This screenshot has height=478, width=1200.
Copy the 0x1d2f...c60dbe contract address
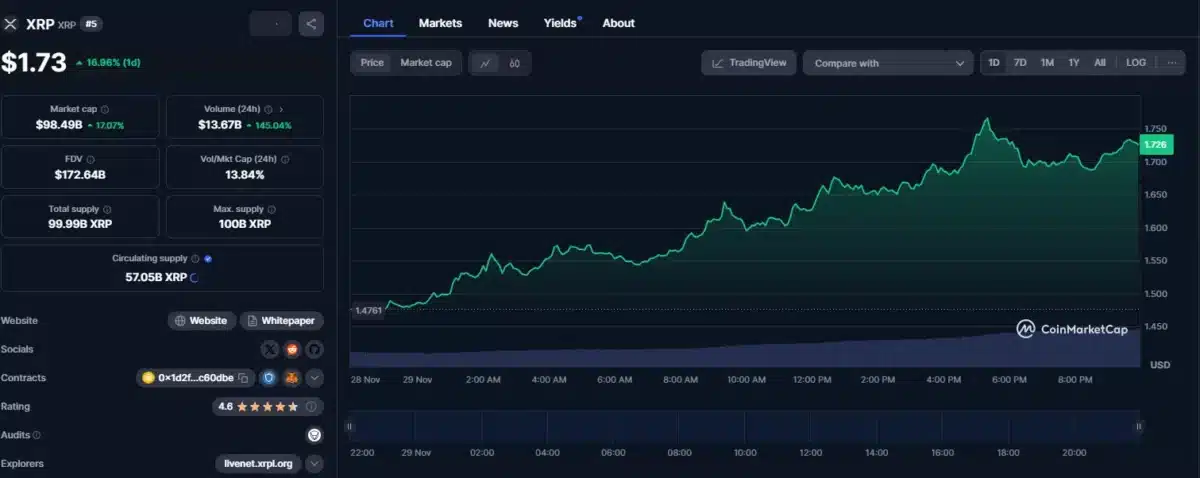(243, 378)
